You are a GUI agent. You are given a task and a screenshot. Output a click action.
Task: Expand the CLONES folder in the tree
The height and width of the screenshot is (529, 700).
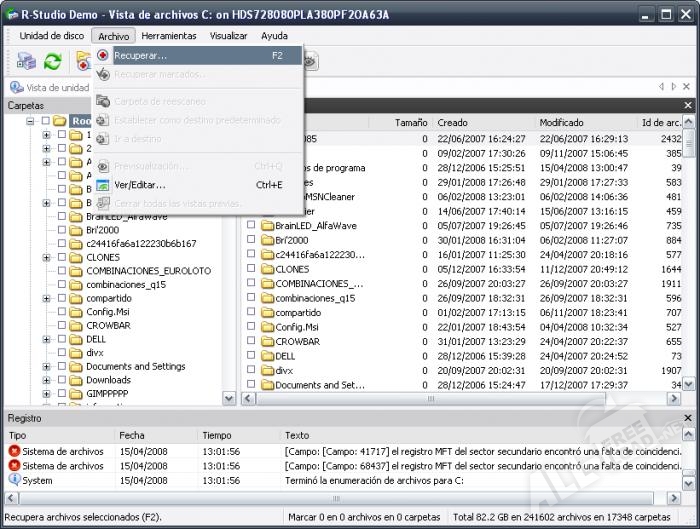46,257
